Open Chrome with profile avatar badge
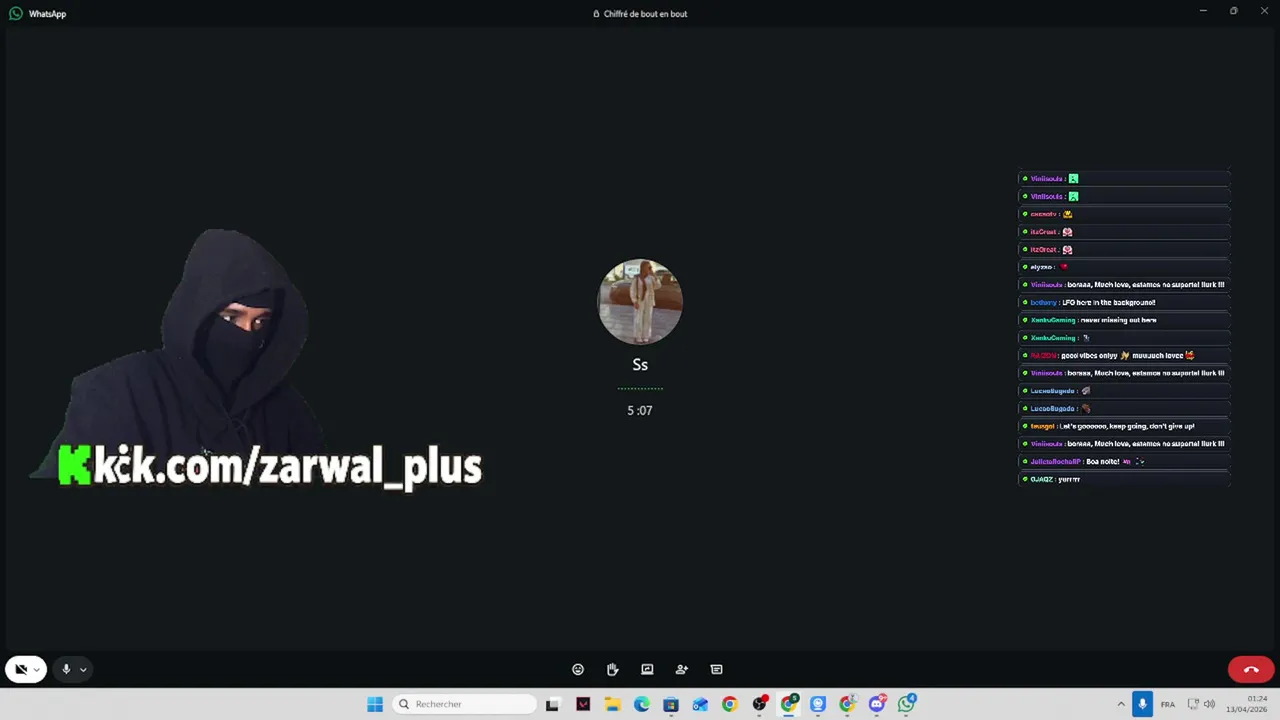 pos(848,704)
